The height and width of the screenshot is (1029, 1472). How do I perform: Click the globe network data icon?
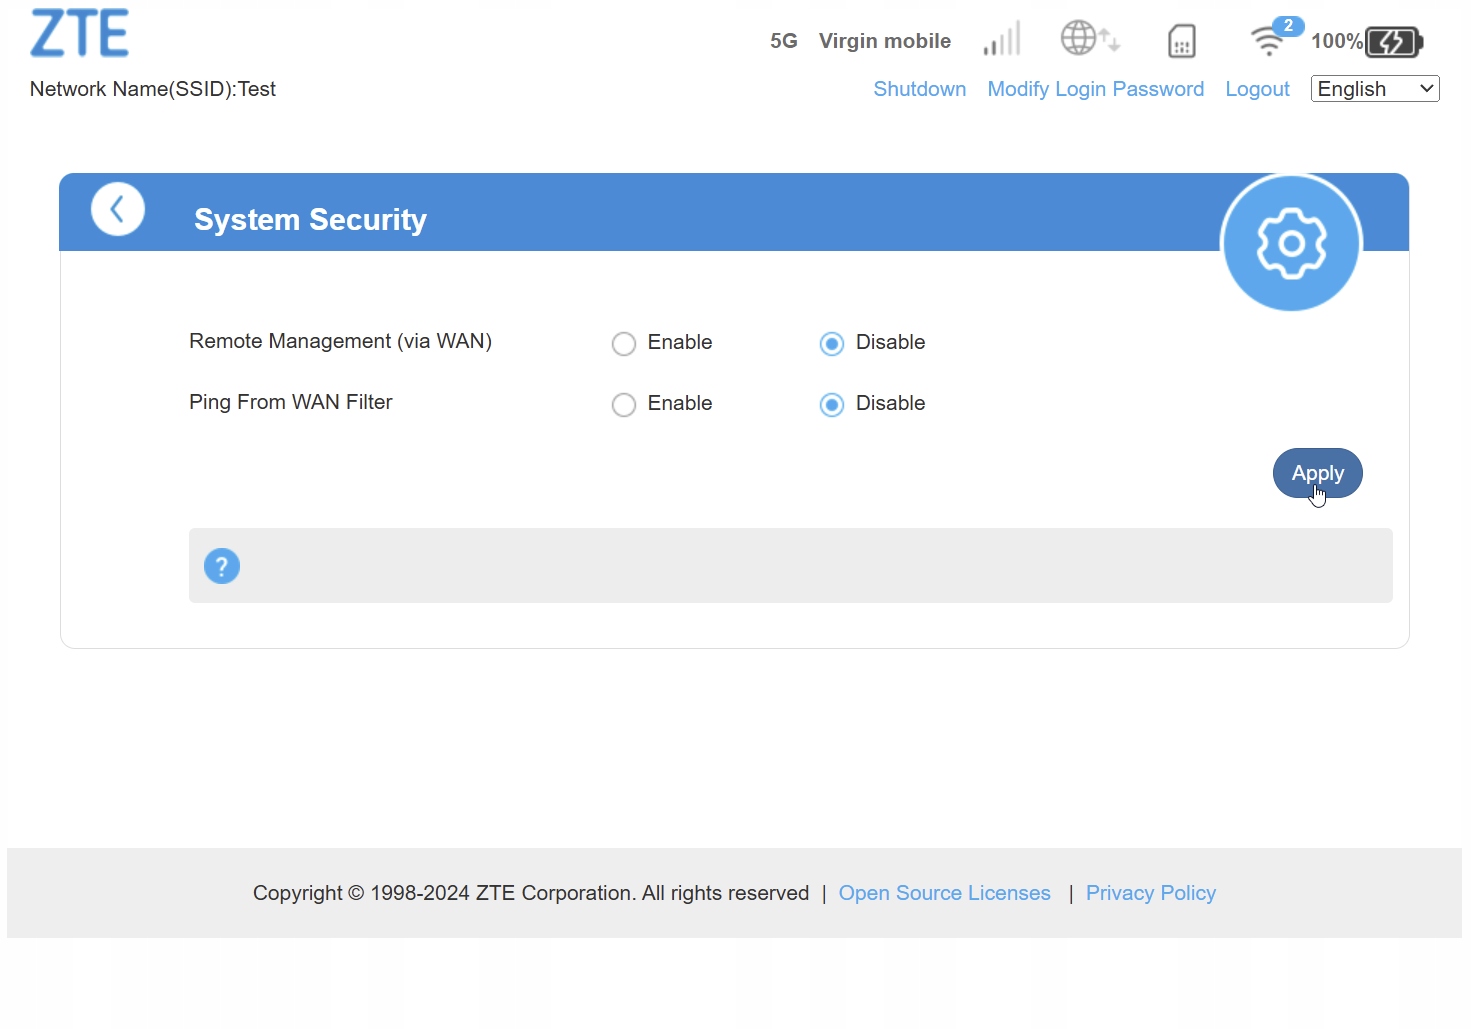pos(1088,39)
